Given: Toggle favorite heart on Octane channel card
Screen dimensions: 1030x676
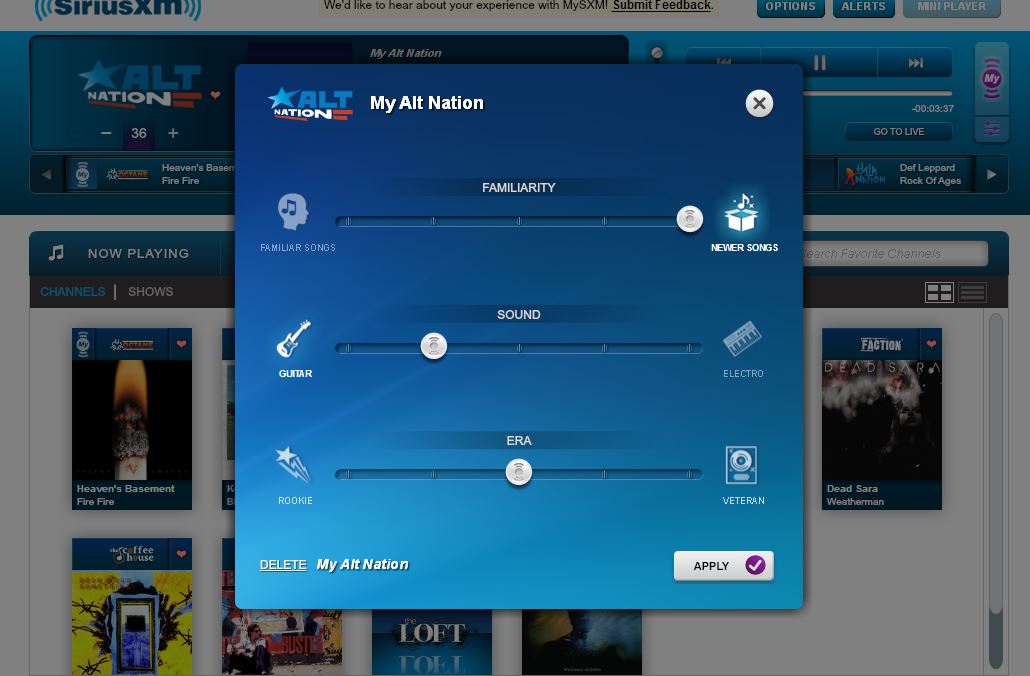Looking at the screenshot, I should (x=181, y=344).
